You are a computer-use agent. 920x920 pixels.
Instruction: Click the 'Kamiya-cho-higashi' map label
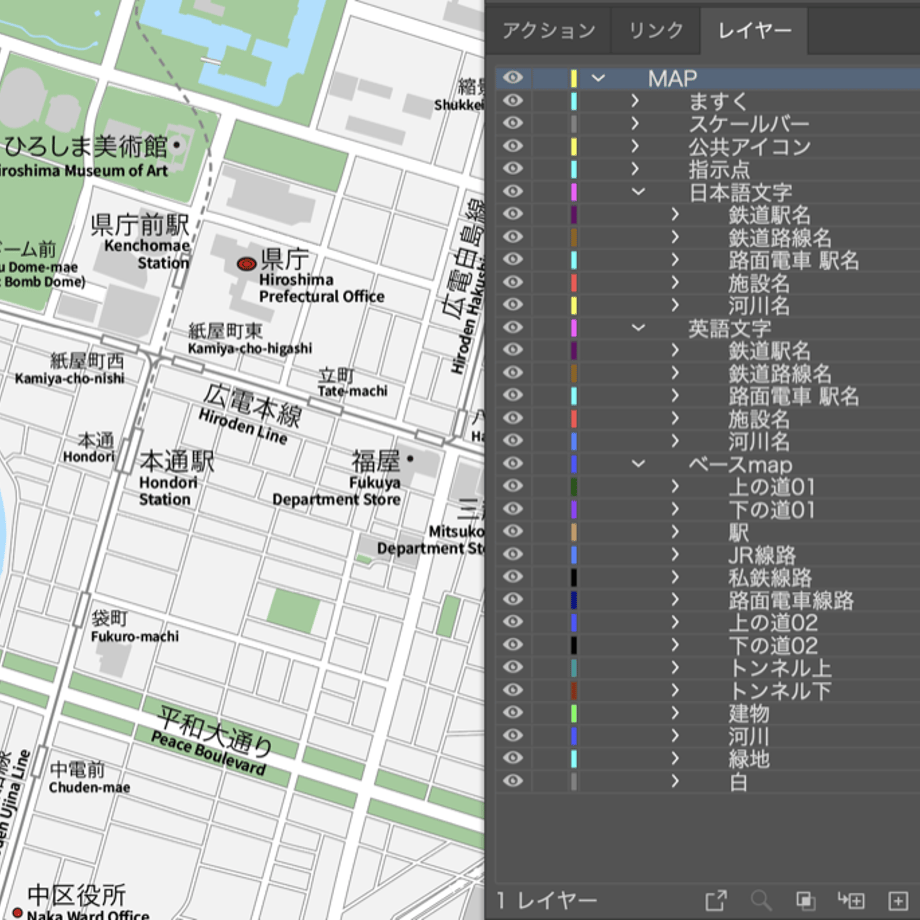(x=250, y=348)
